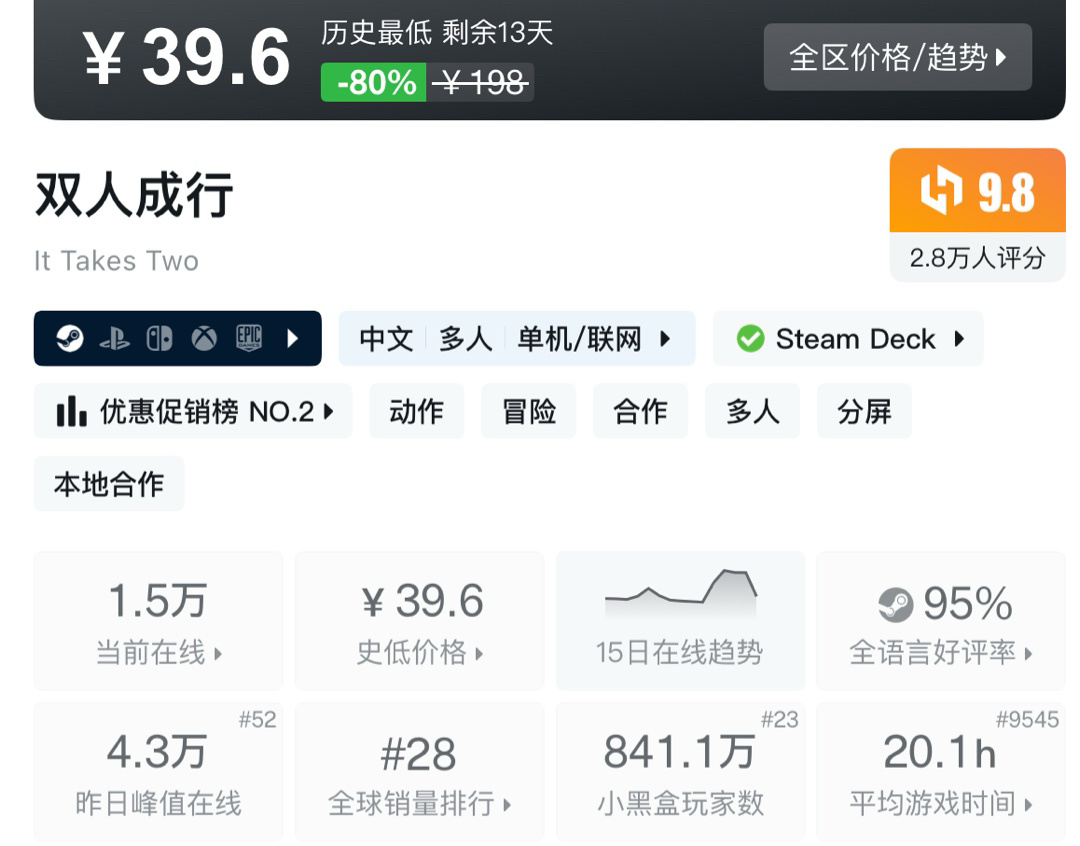Tap the 当前在线 1.5万 stat card
The height and width of the screenshot is (846, 1080).
coord(158,620)
